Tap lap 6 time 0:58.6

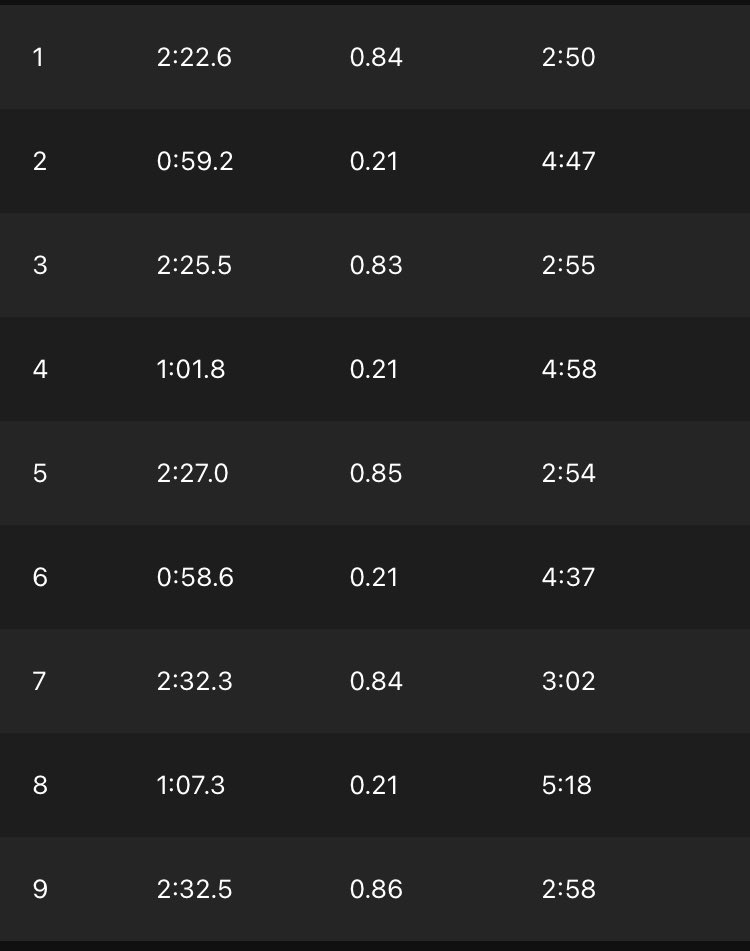point(195,577)
